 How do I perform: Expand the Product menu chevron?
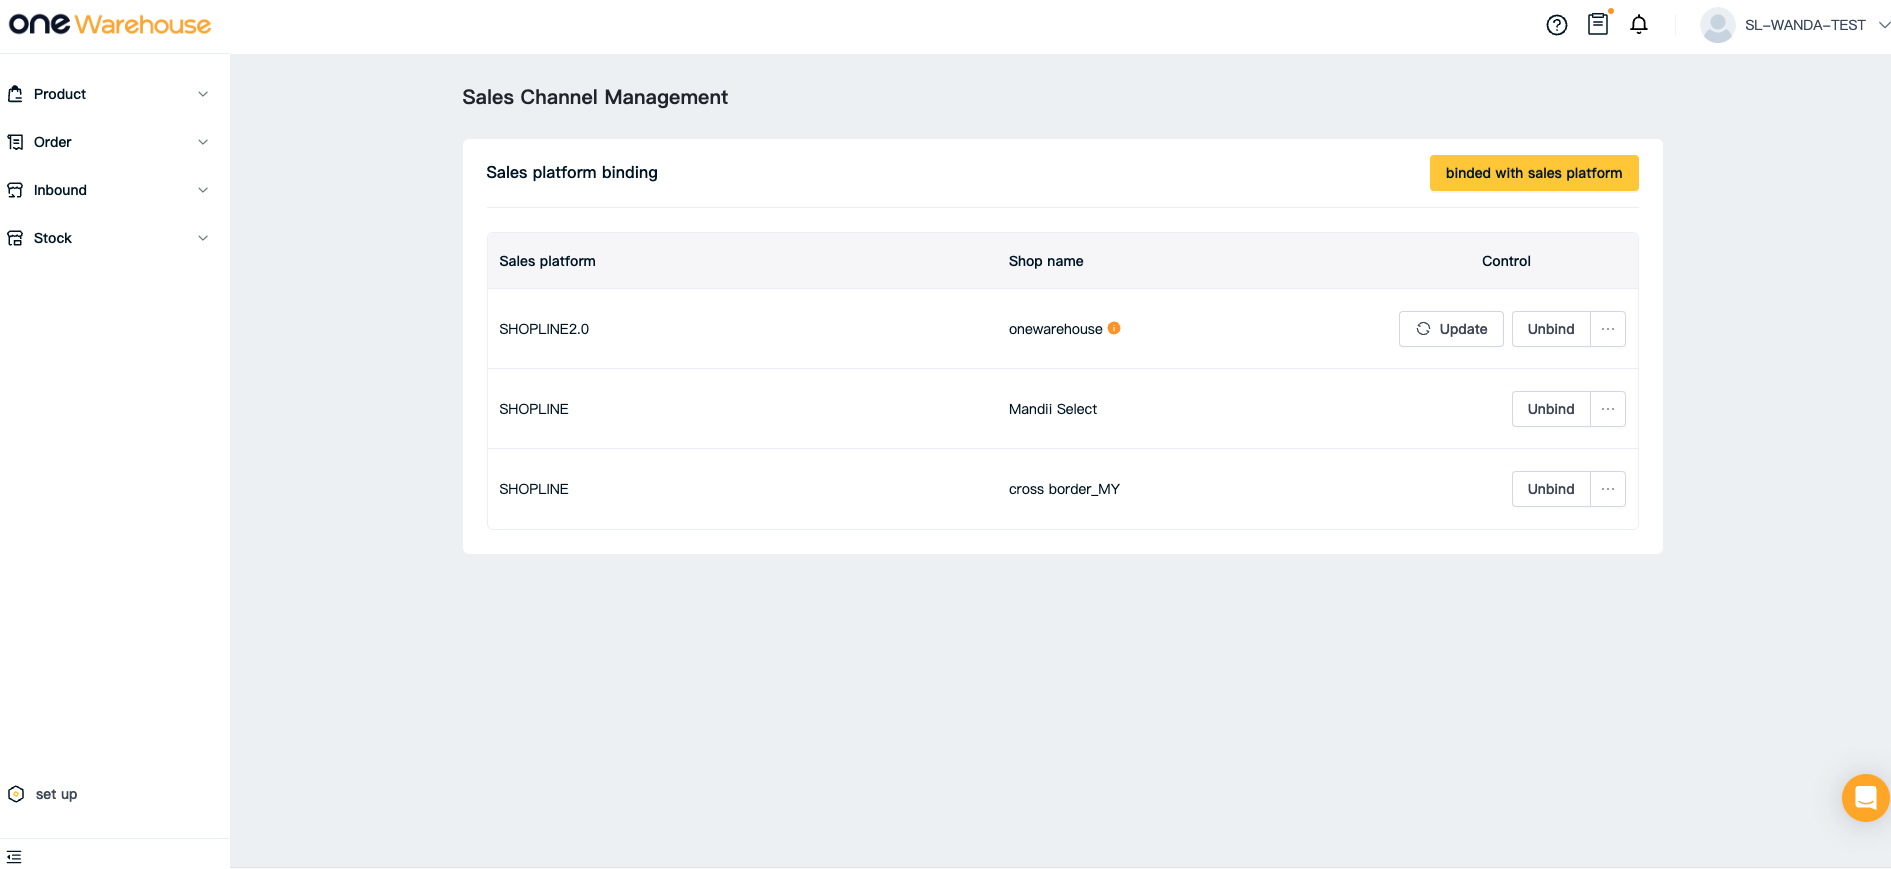tap(203, 94)
